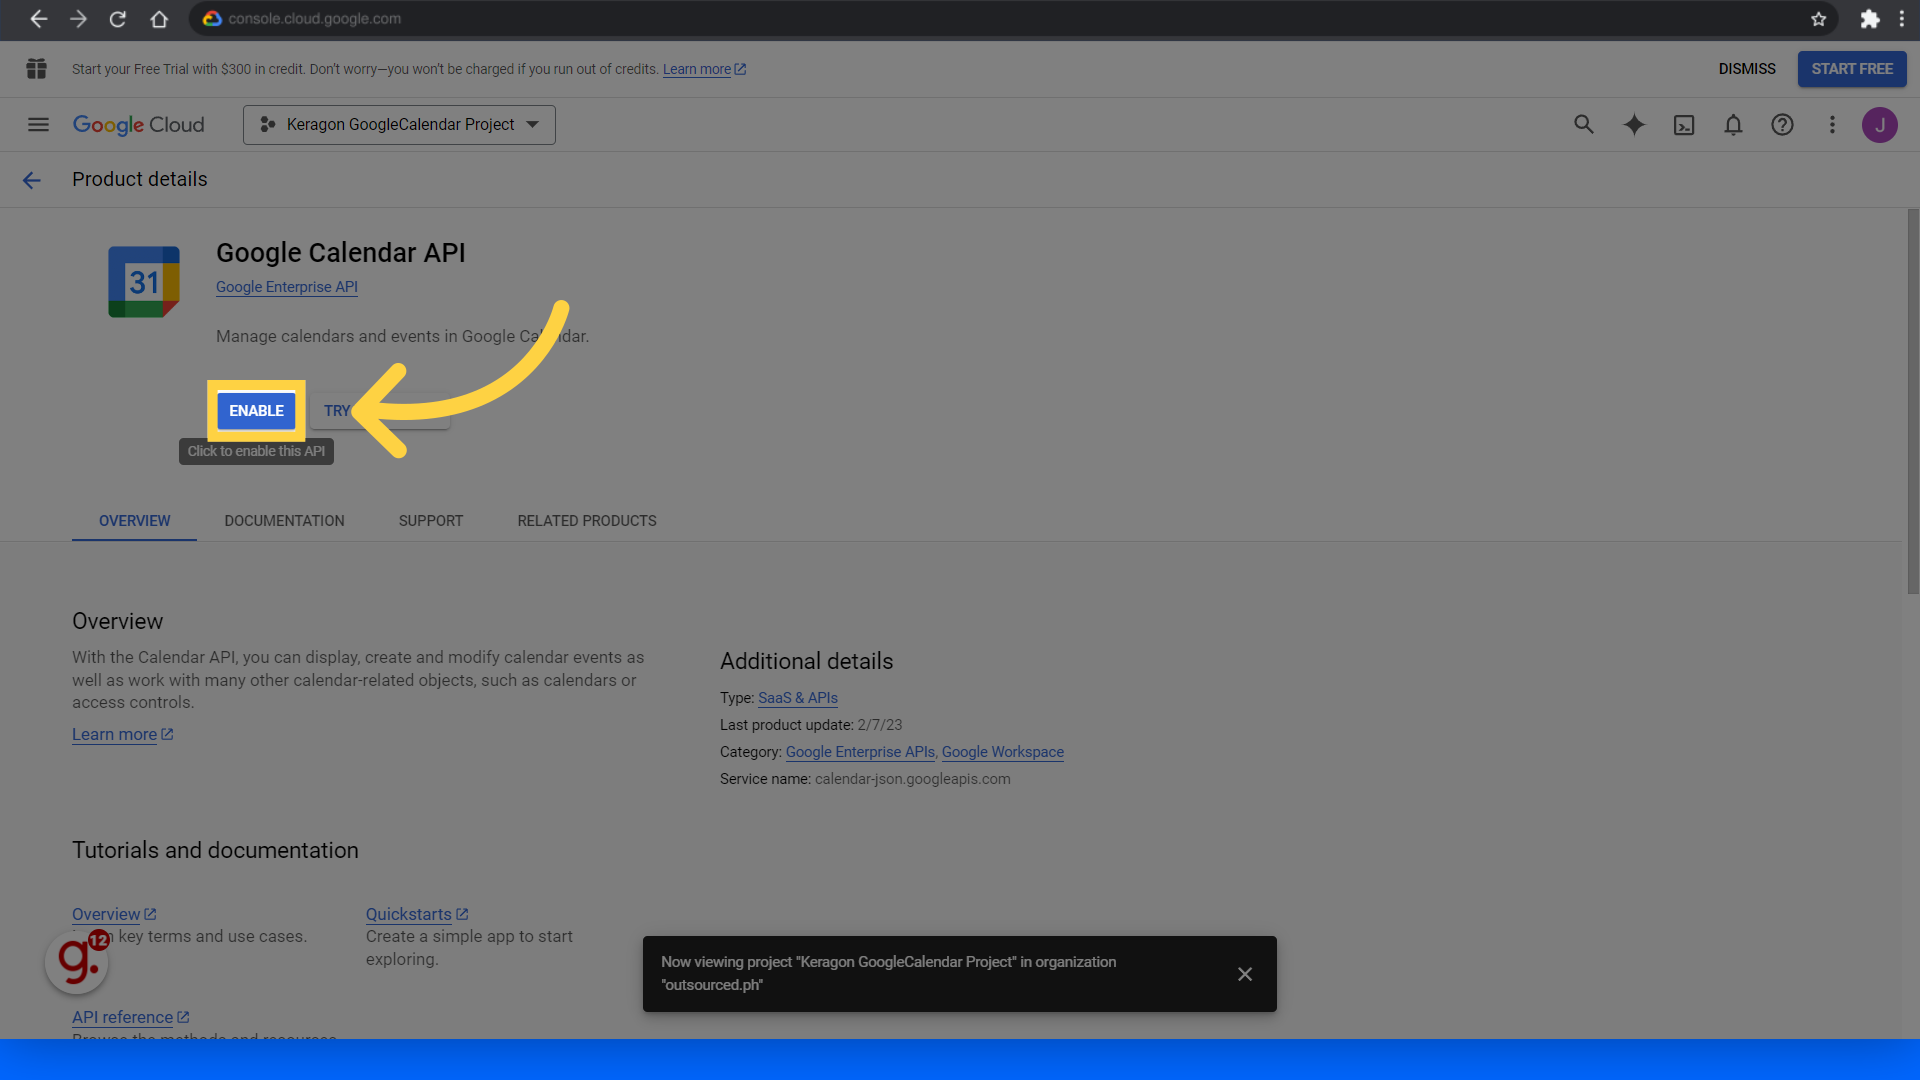Open the help question mark menu
Screen dimensions: 1920x1080
(x=1782, y=125)
